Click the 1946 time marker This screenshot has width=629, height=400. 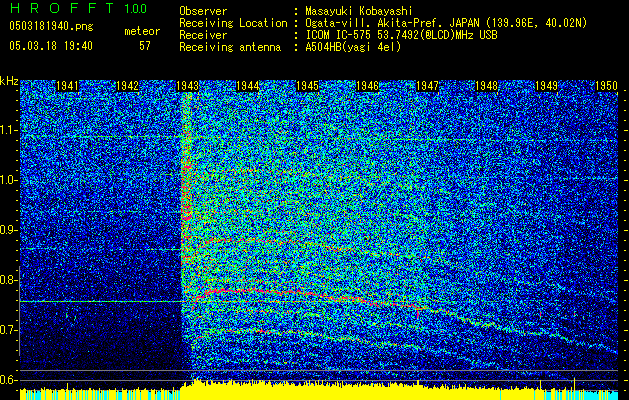(367, 86)
